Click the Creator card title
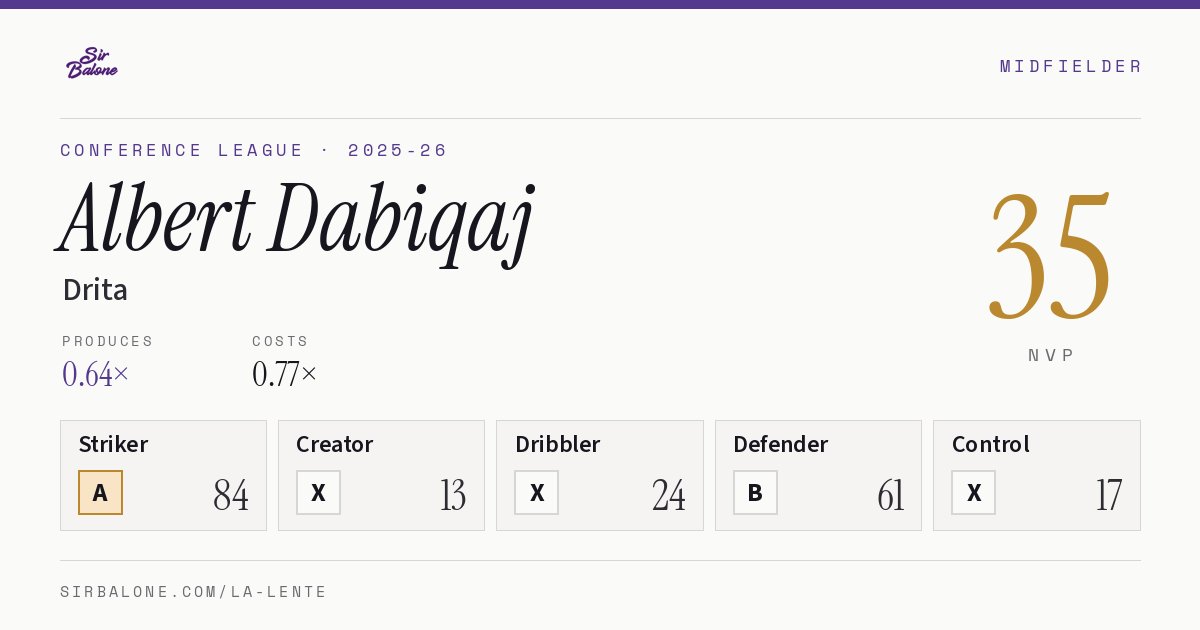The image size is (1200, 630). pyautogui.click(x=335, y=444)
